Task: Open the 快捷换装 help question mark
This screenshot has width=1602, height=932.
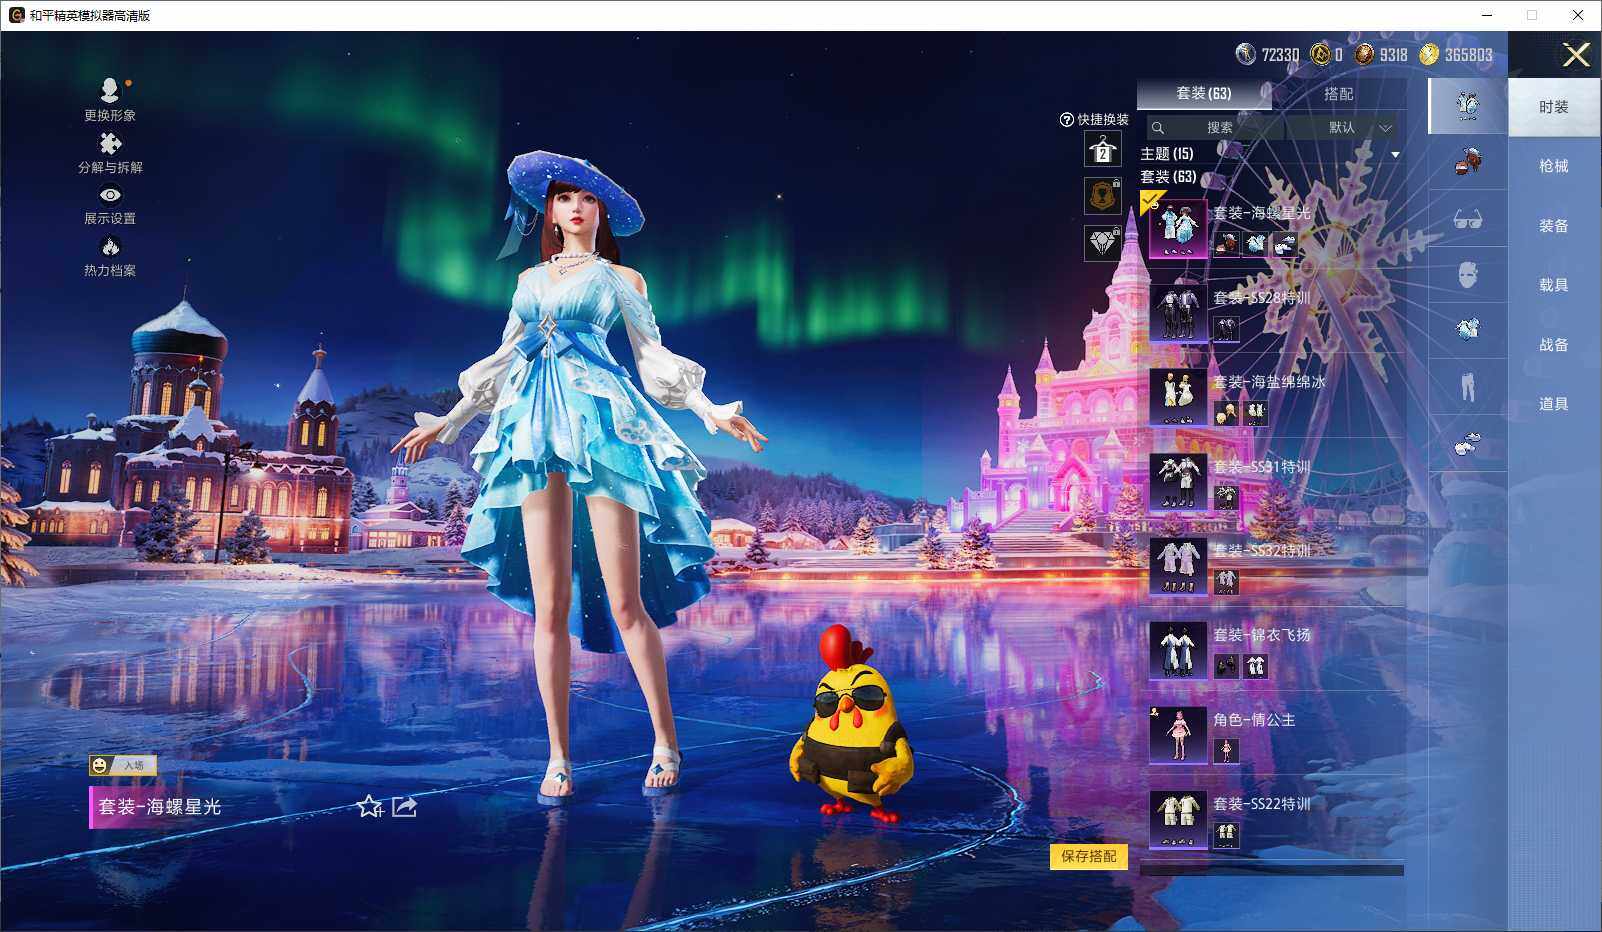Action: click(x=1066, y=120)
